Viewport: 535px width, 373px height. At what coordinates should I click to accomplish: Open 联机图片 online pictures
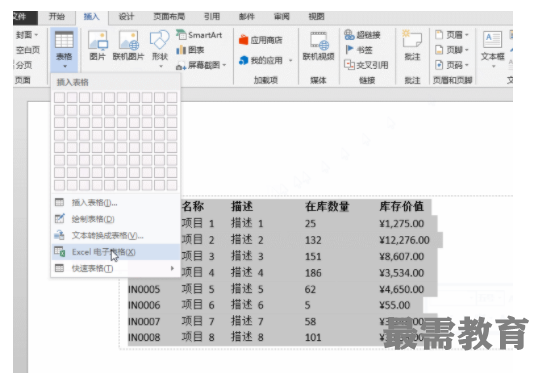pyautogui.click(x=128, y=45)
